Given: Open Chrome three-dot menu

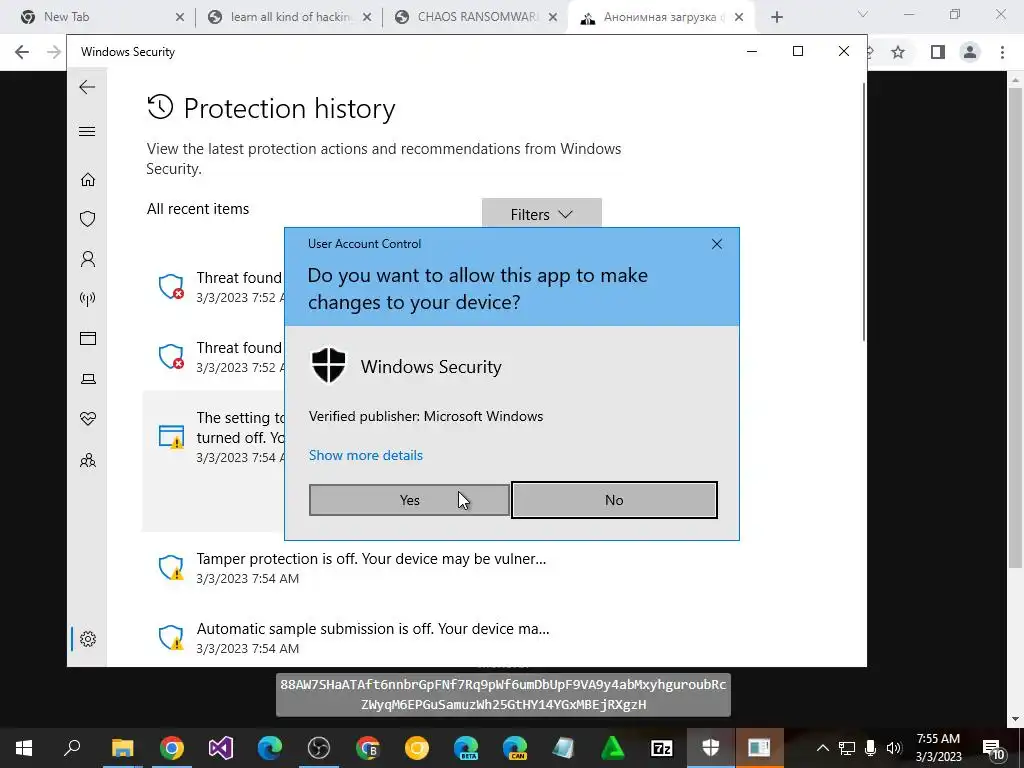Looking at the screenshot, I should pyautogui.click(x=1002, y=52).
